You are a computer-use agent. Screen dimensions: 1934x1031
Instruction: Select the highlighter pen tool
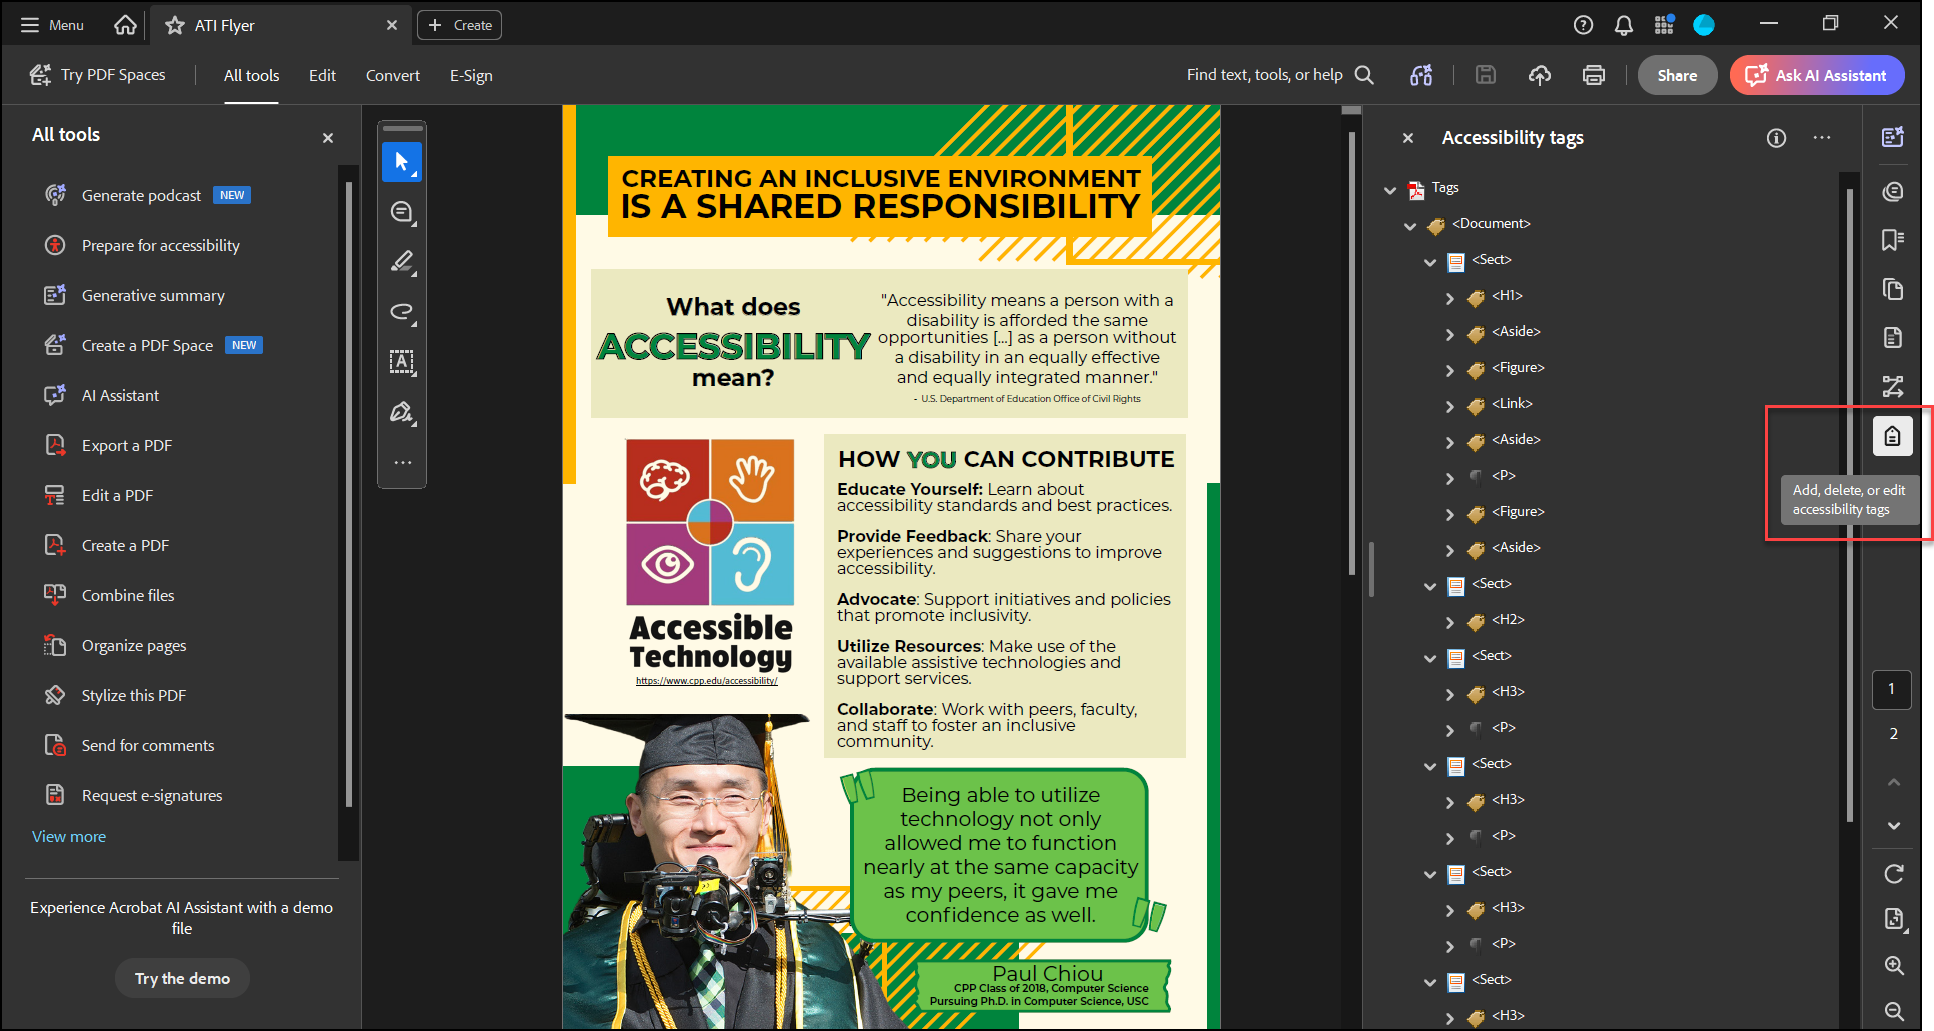402,262
